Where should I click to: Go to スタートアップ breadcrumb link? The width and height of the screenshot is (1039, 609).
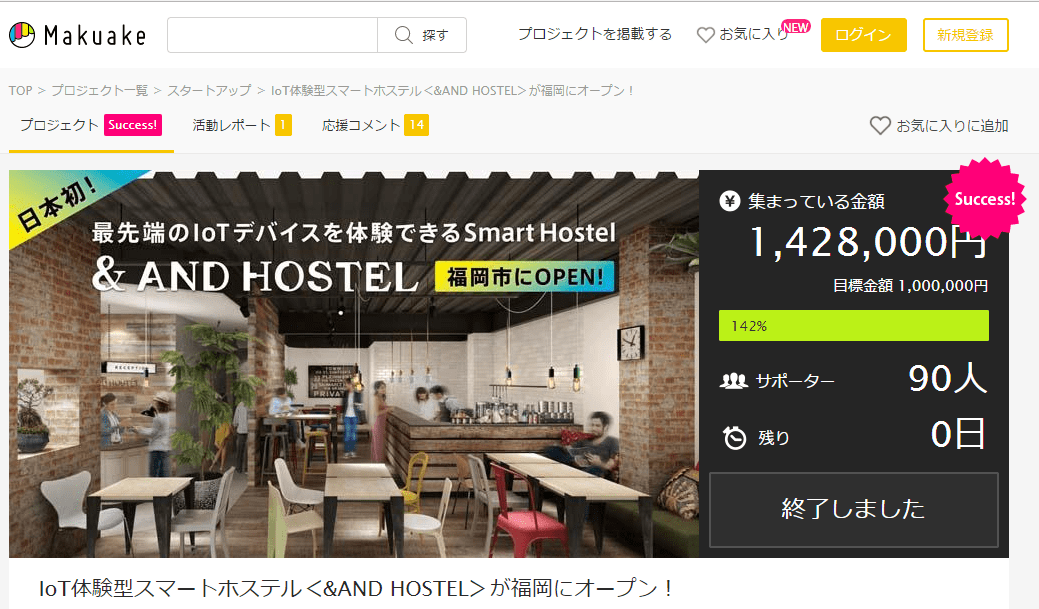[209, 90]
